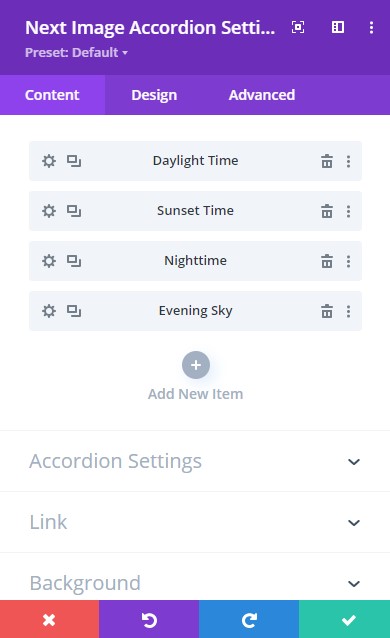Switch to the Advanced tab
The height and width of the screenshot is (638, 390).
pos(262,95)
